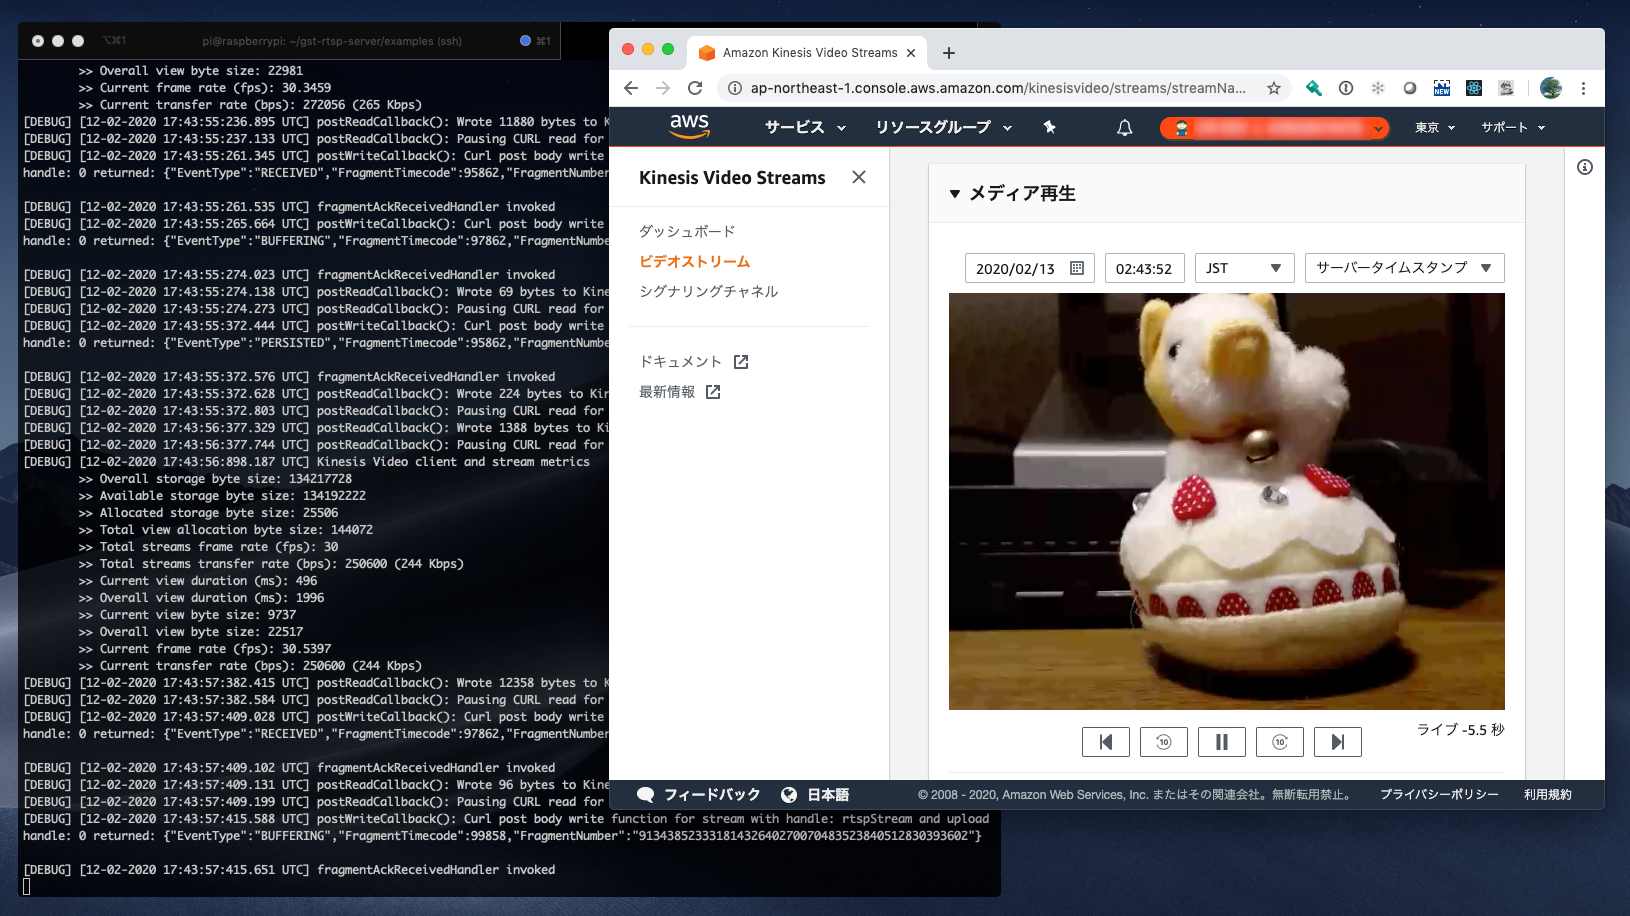The height and width of the screenshot is (916, 1630).
Task: Open the サーバータイムスタンプ dropdown
Action: [1404, 267]
